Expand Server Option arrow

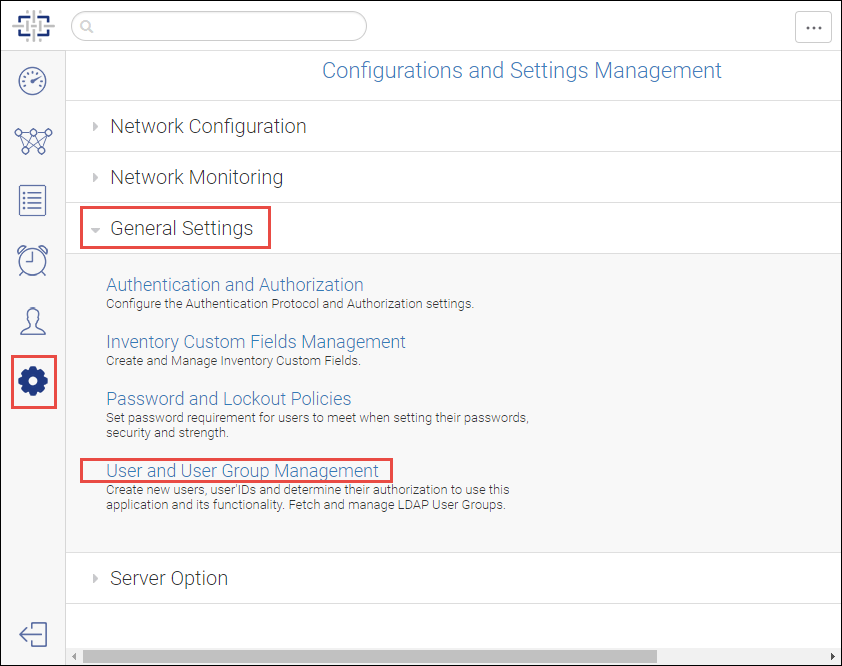click(x=95, y=578)
